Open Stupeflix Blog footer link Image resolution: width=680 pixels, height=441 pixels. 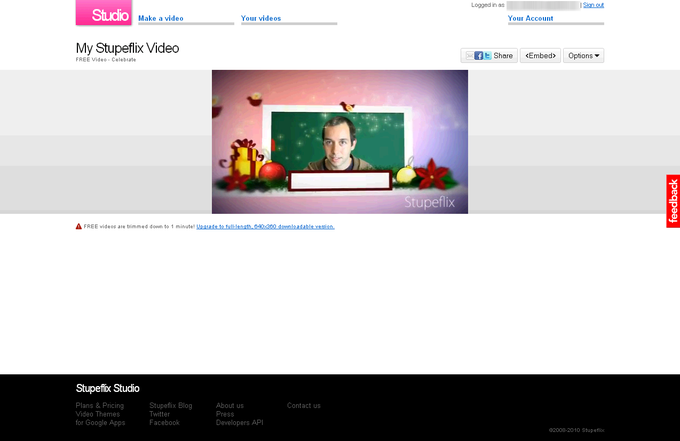tap(171, 405)
